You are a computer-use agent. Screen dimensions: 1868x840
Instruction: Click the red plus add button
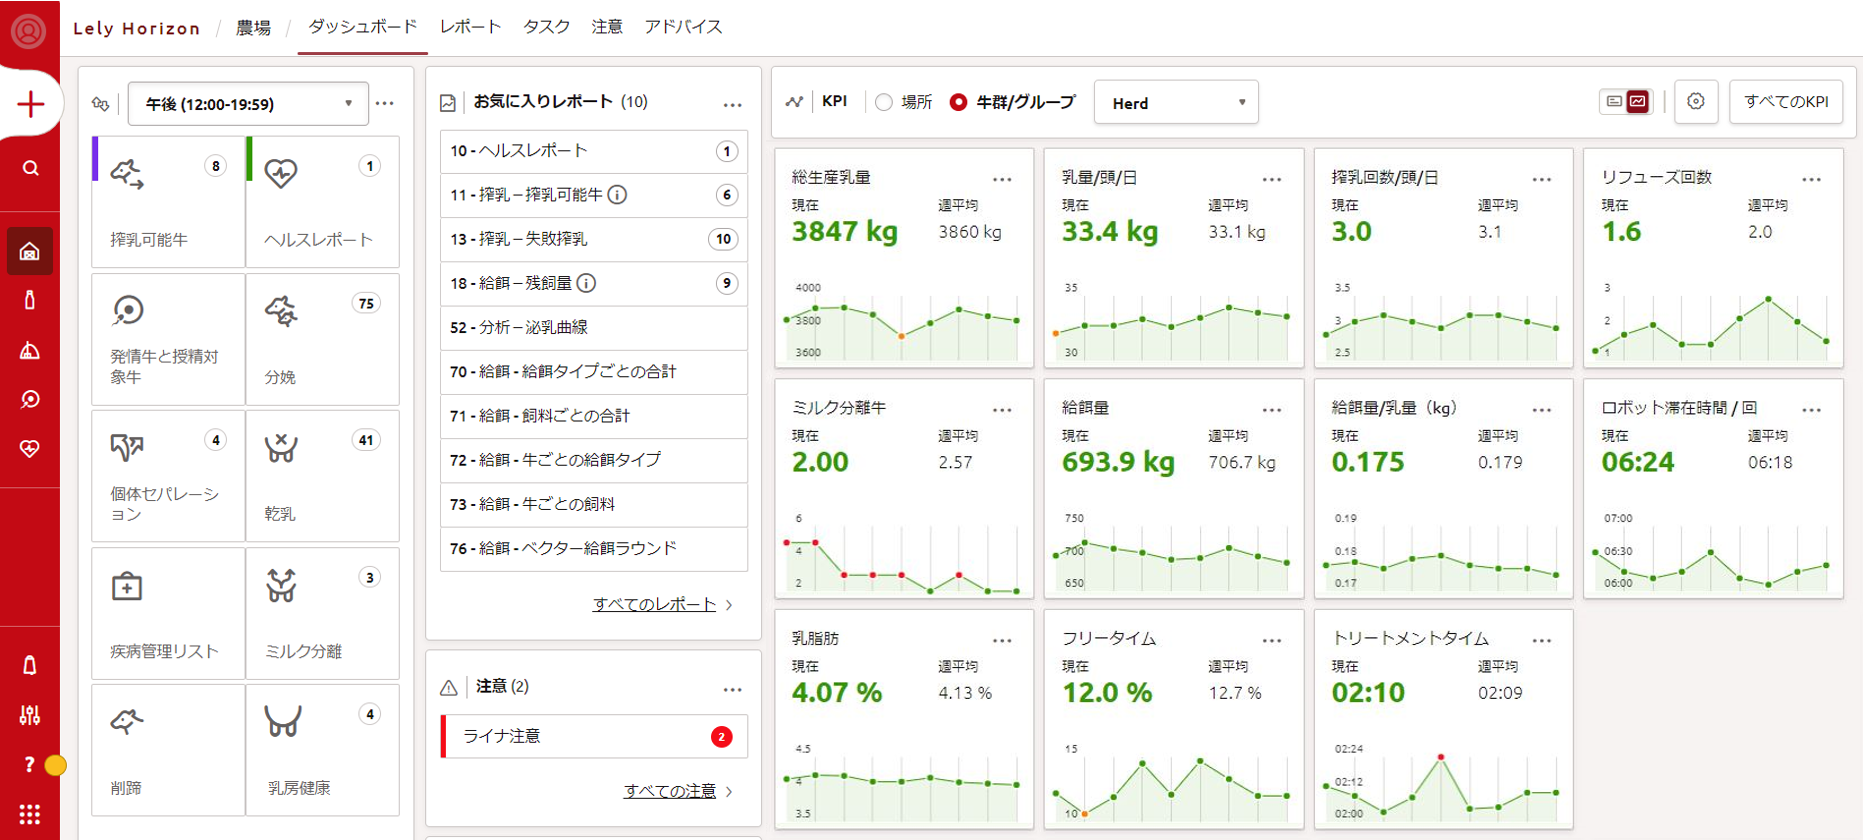(x=30, y=104)
